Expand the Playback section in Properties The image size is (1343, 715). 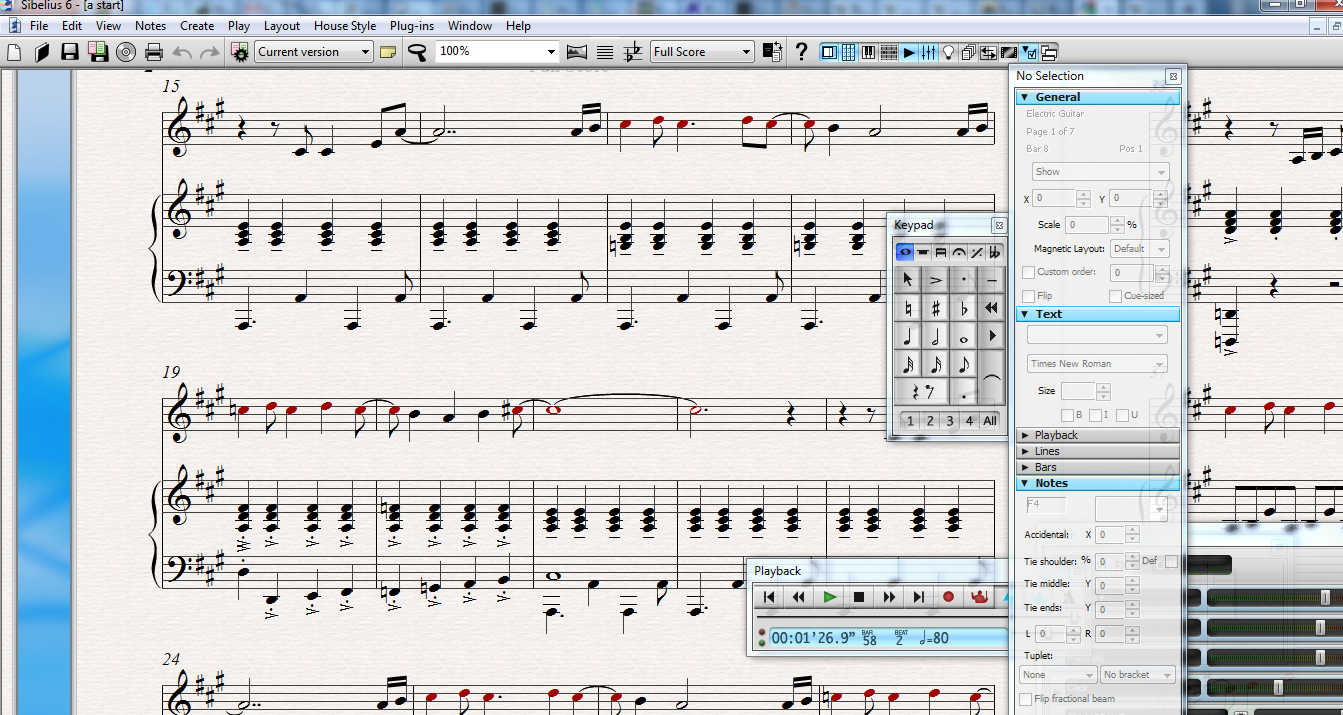click(1055, 435)
